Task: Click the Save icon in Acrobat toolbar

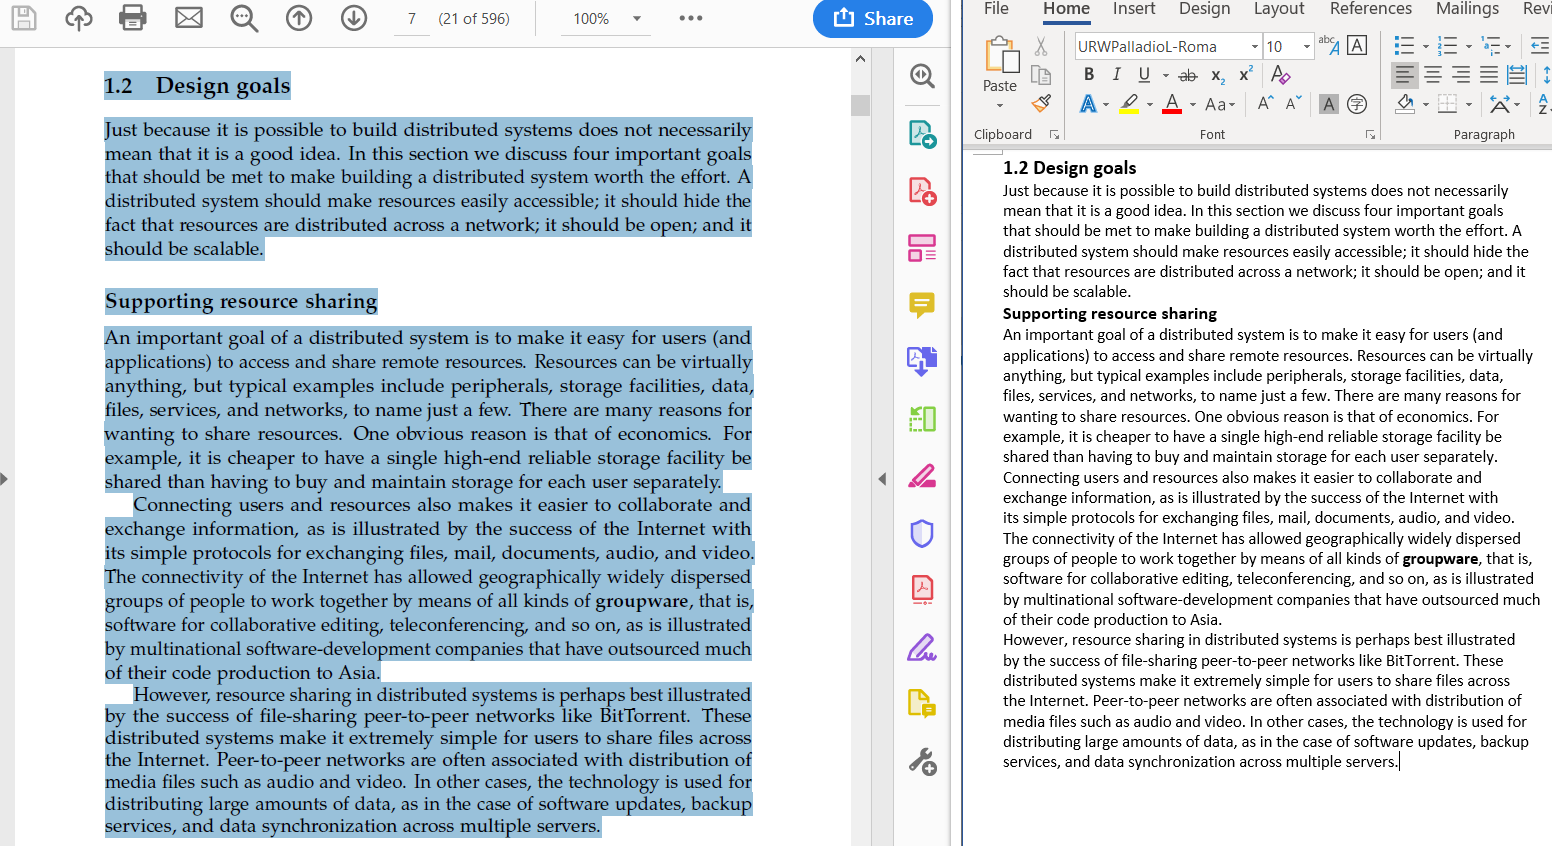Action: 24,17
